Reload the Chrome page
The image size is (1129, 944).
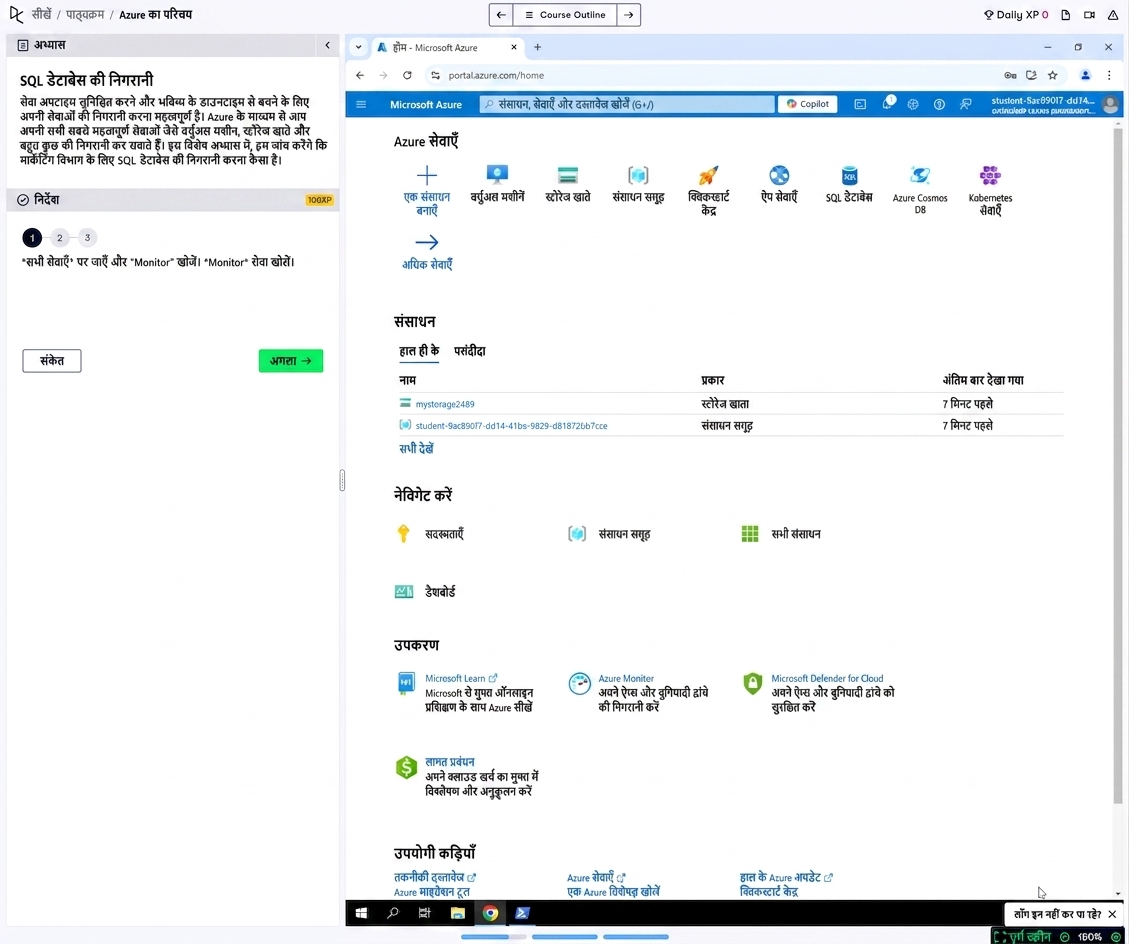tap(408, 75)
